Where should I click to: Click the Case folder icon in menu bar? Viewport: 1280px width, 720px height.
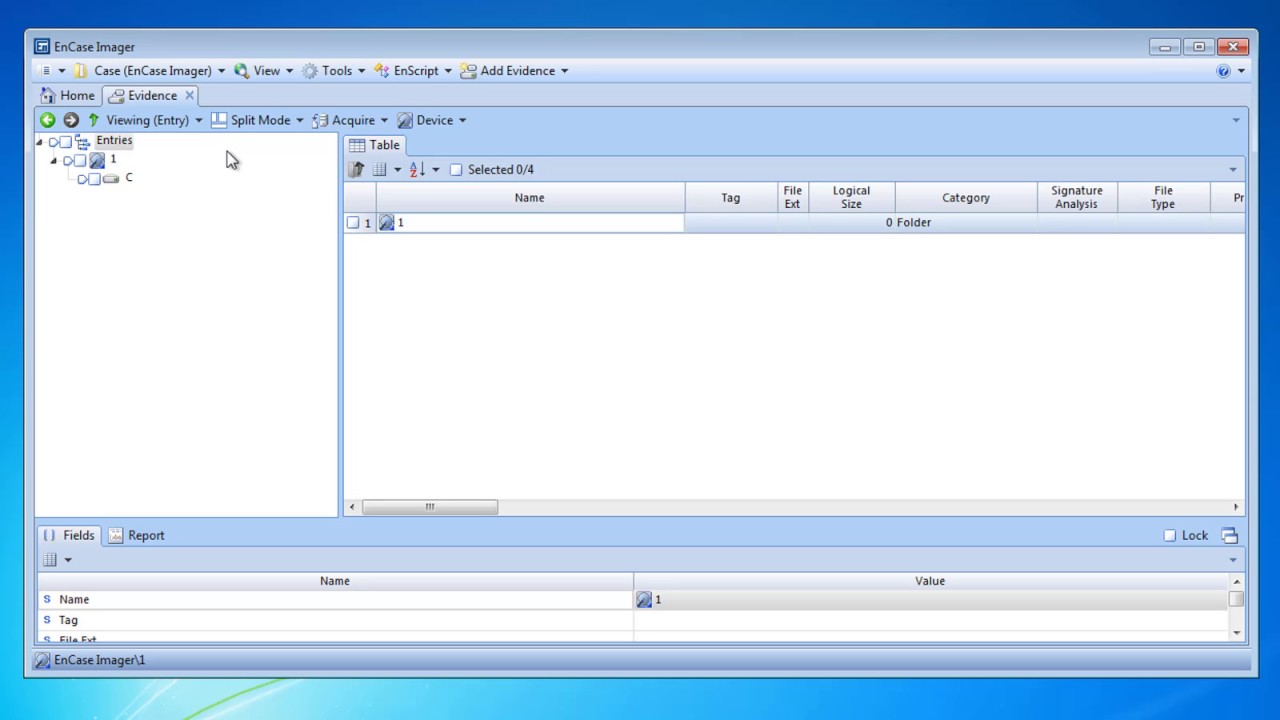coord(81,71)
